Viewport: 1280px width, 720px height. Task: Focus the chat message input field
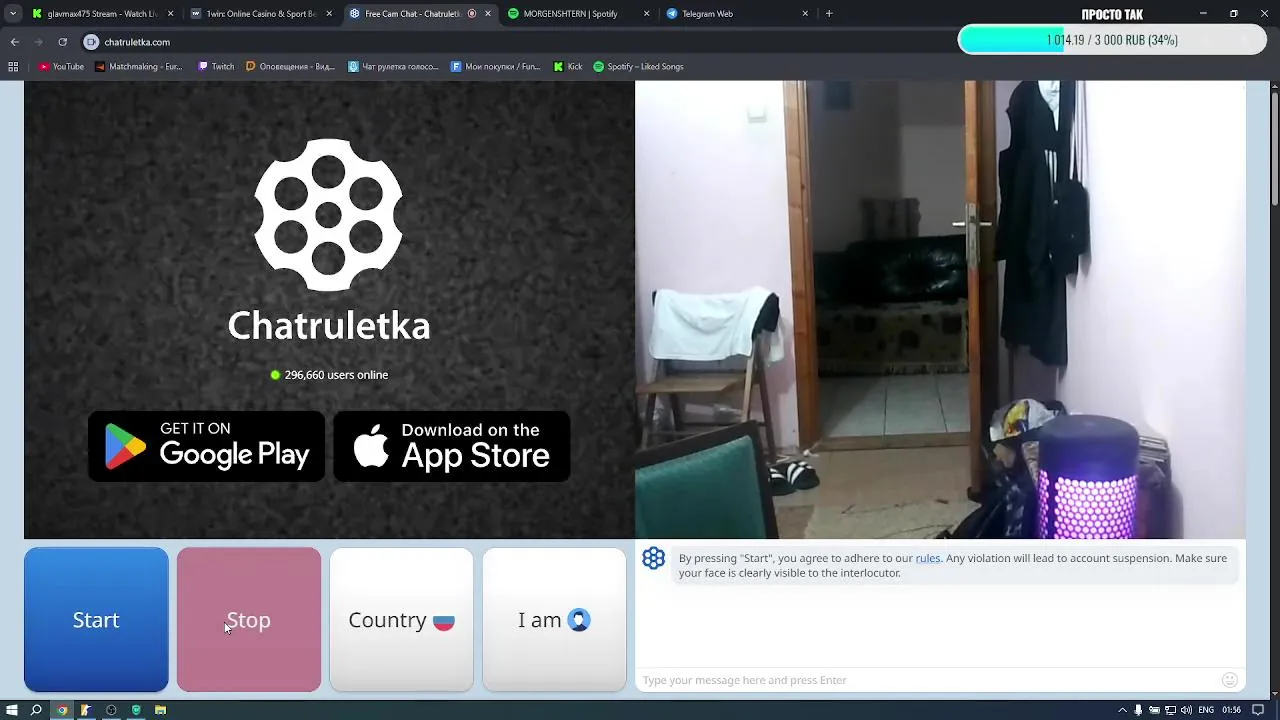coord(928,680)
